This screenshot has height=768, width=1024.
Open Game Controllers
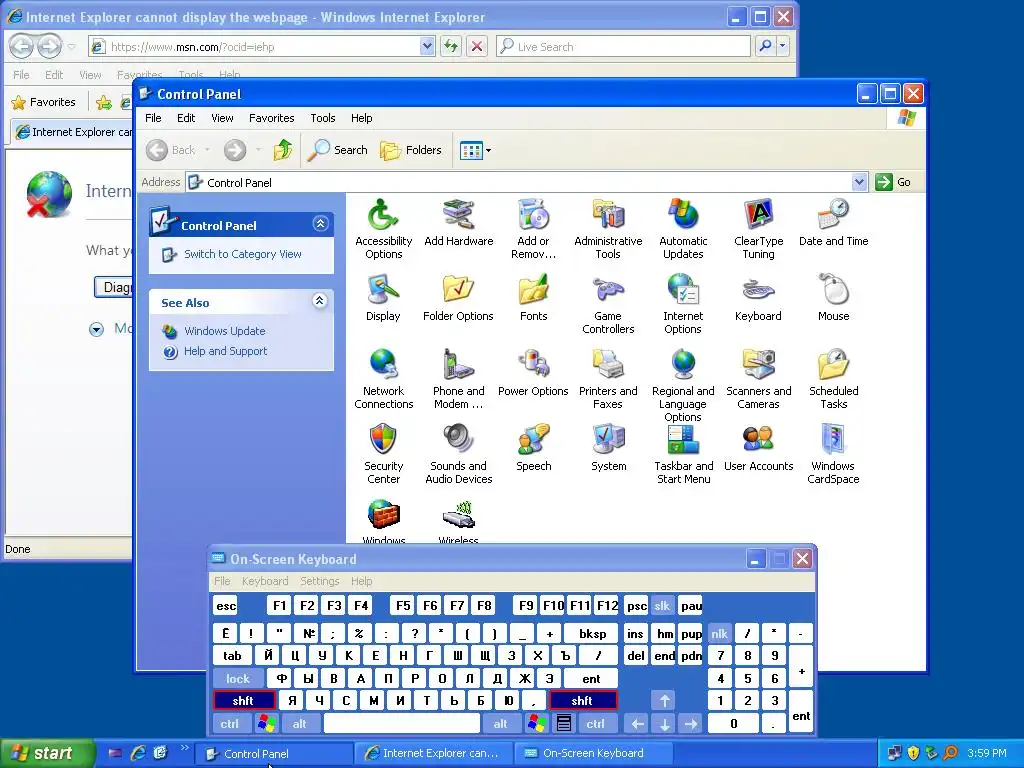tap(608, 304)
